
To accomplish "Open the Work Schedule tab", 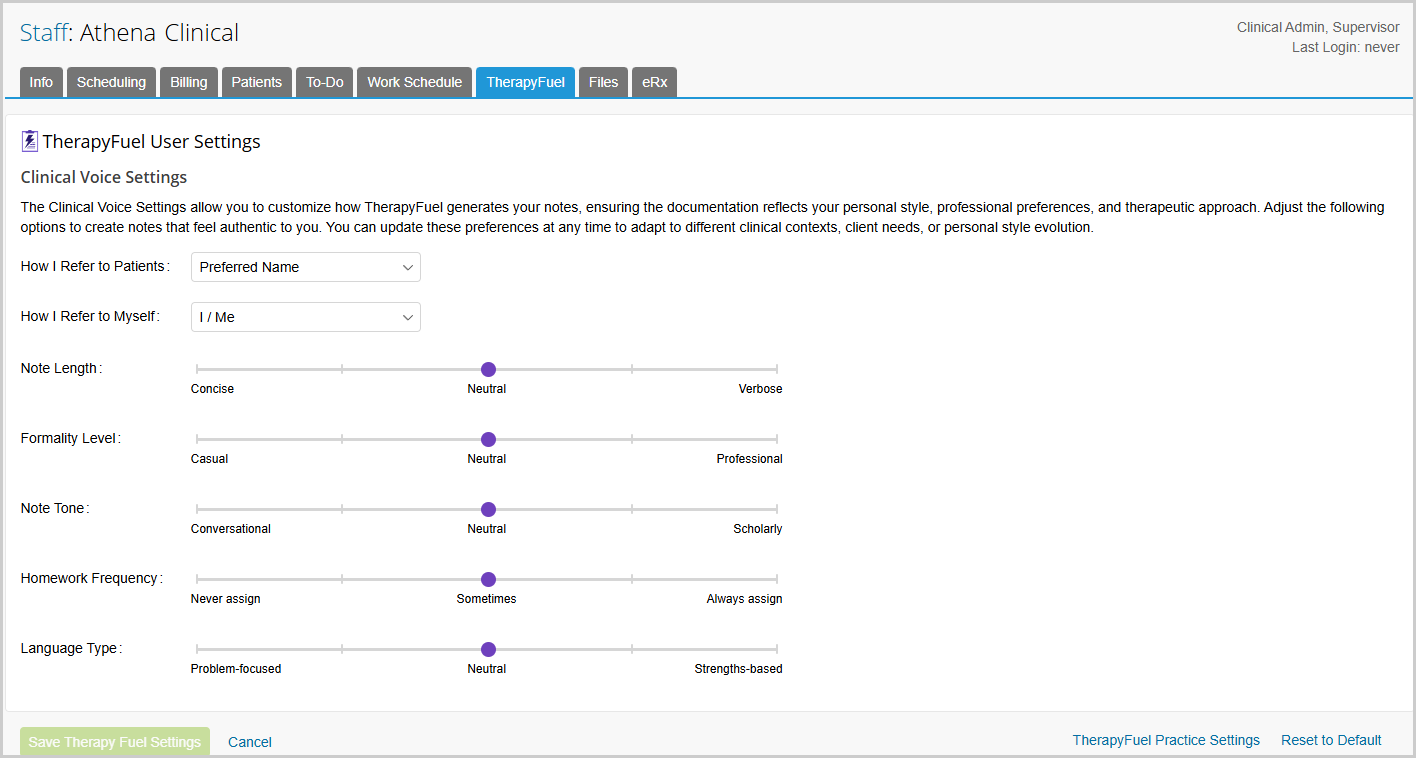I will (415, 82).
